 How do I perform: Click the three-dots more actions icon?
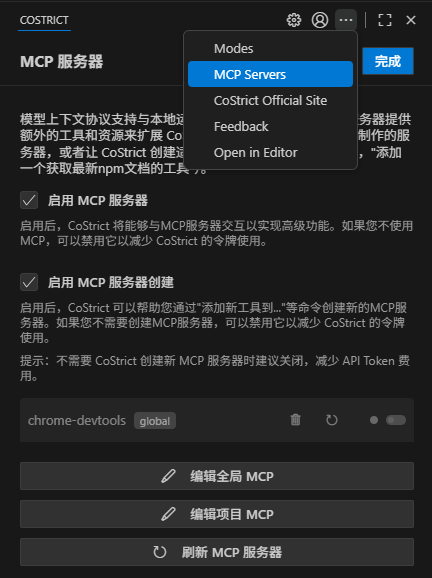(346, 20)
